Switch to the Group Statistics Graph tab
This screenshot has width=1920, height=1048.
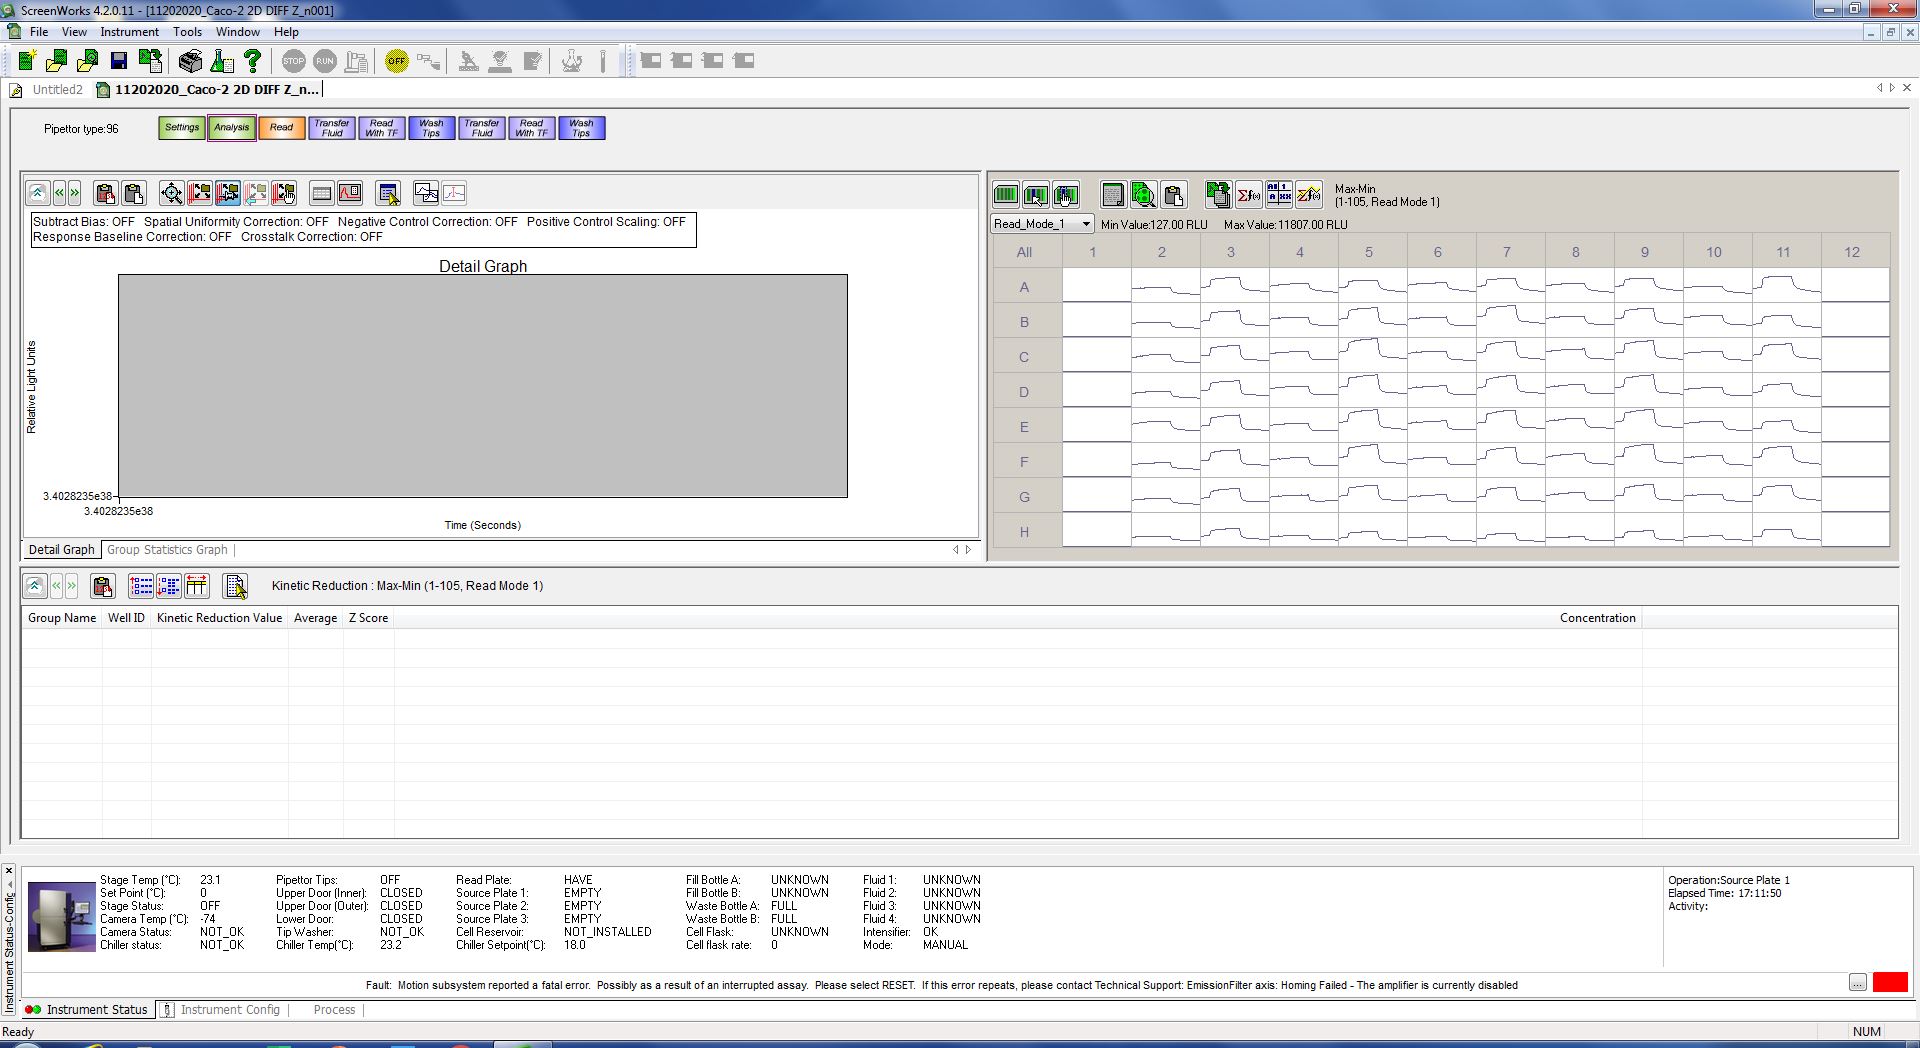(x=167, y=550)
